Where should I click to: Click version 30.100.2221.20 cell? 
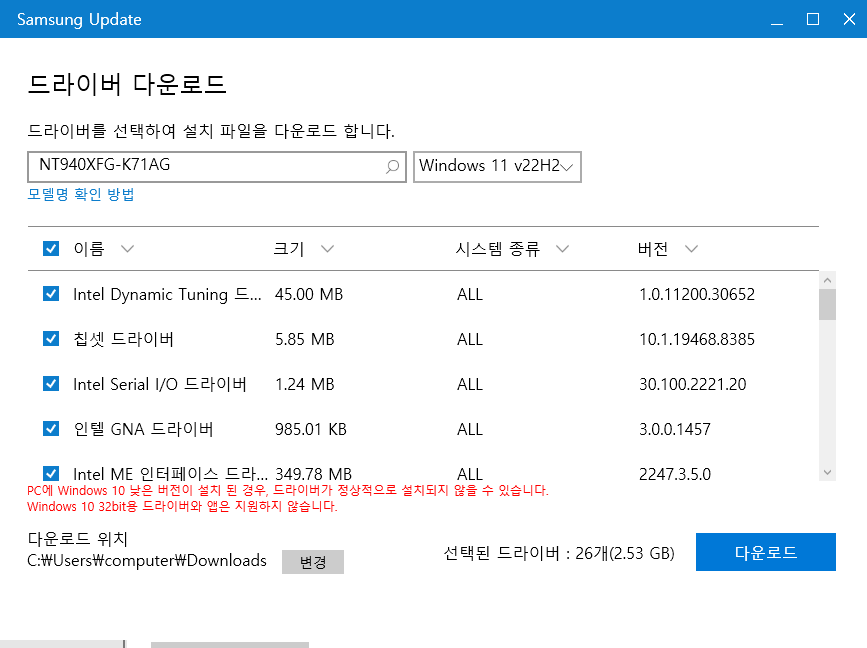[x=693, y=384]
